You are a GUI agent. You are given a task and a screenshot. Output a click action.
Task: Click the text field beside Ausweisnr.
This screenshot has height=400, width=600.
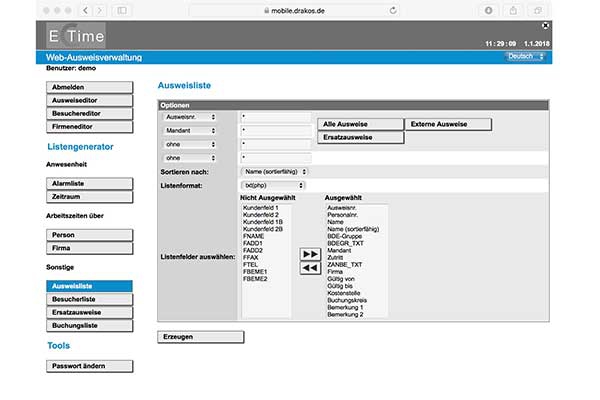[275, 118]
